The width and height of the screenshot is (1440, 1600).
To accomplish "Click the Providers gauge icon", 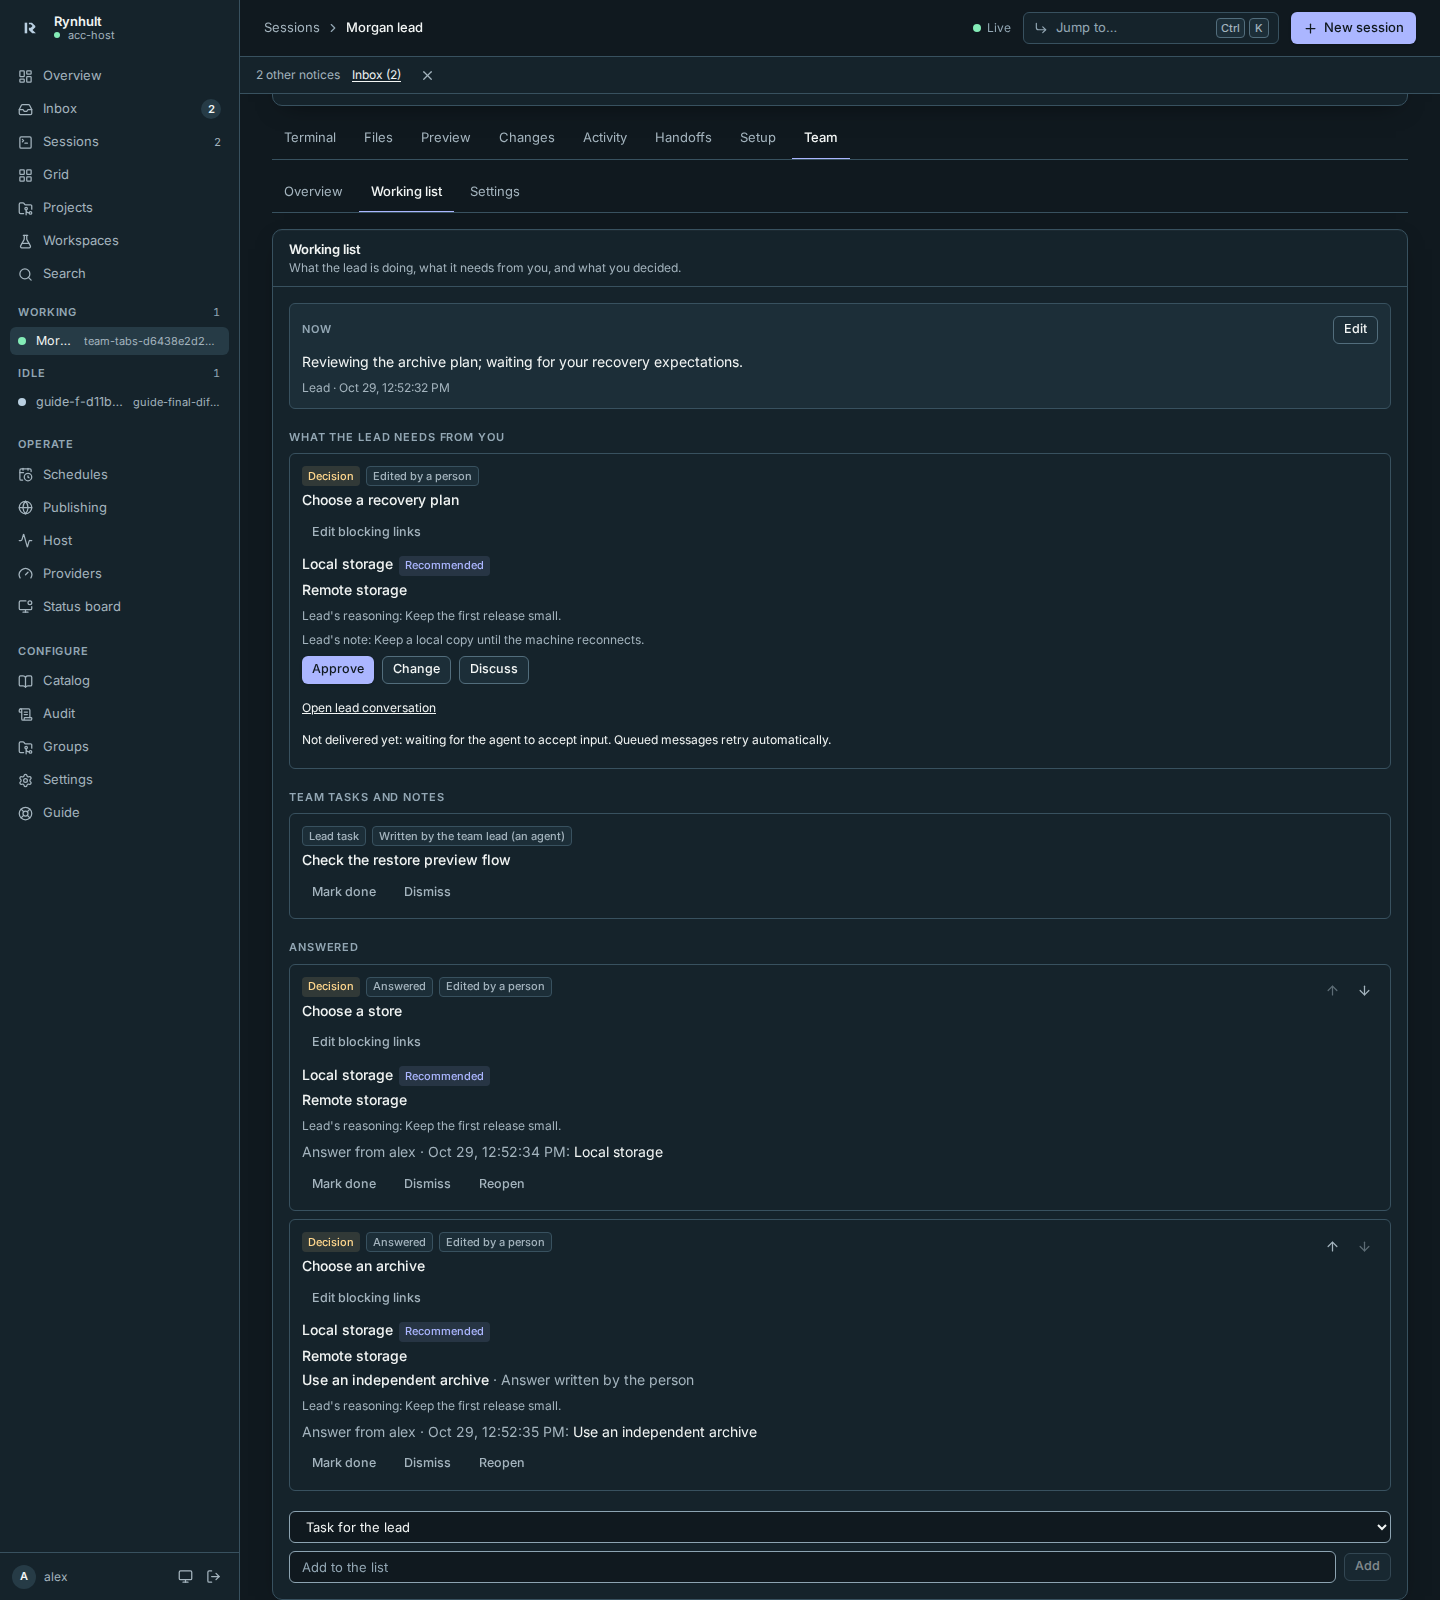I will [x=26, y=574].
